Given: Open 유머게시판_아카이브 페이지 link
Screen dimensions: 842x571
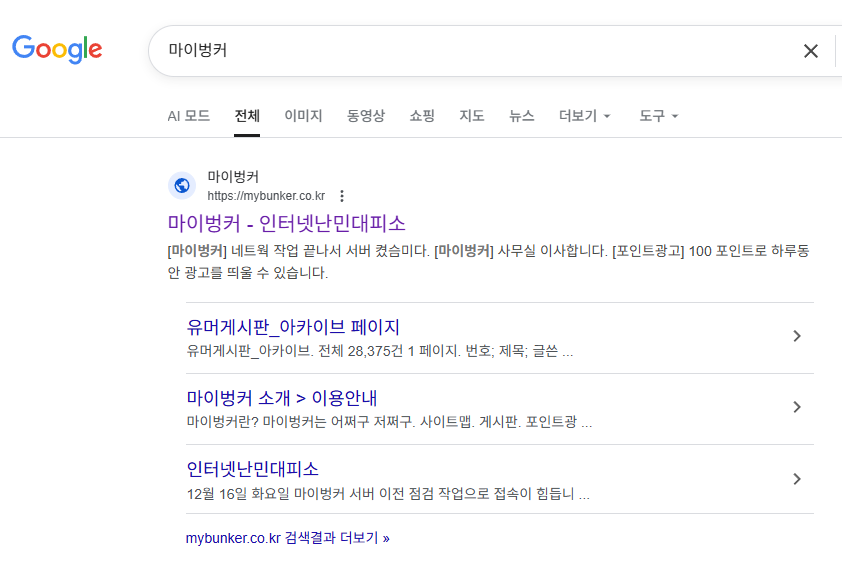Looking at the screenshot, I should [293, 327].
